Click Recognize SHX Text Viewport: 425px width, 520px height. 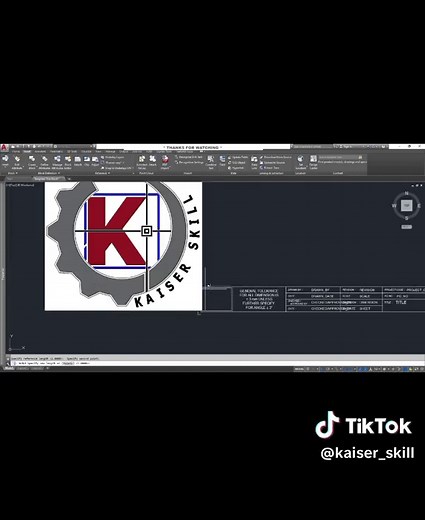click(189, 157)
